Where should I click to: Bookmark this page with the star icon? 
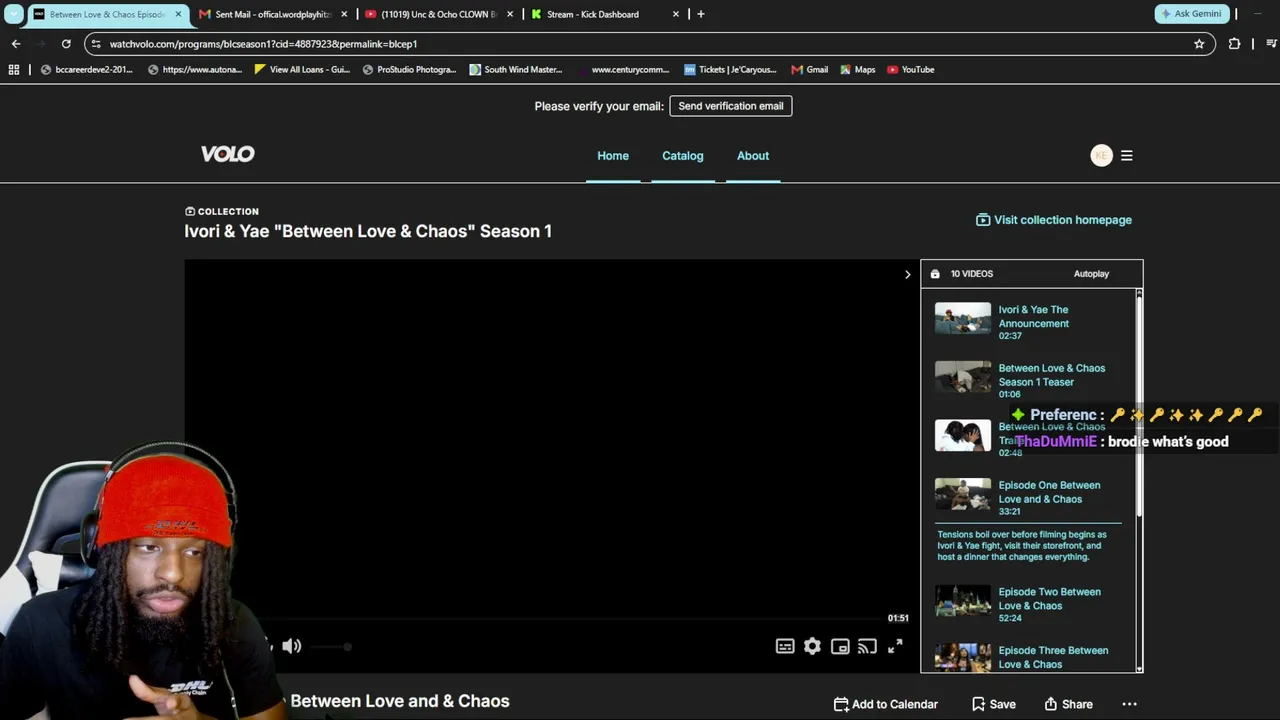[1199, 44]
